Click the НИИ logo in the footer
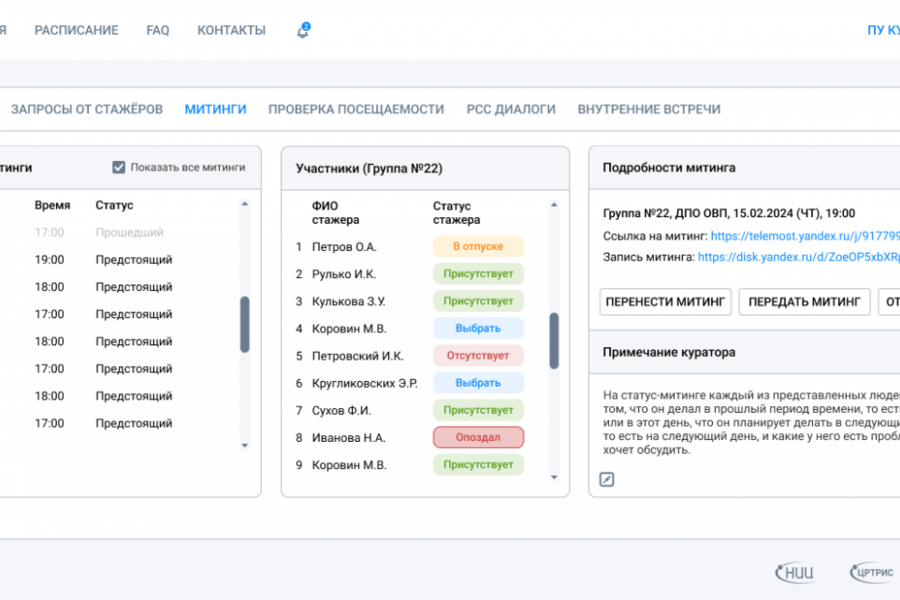This screenshot has width=900, height=600. pos(795,572)
